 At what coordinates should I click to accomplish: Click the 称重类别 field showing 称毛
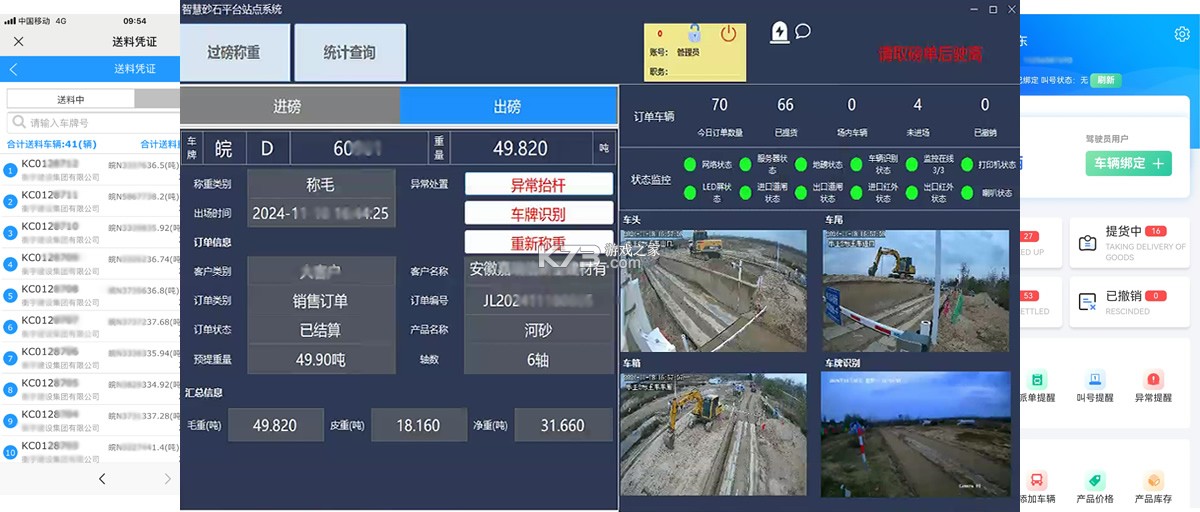pos(320,185)
